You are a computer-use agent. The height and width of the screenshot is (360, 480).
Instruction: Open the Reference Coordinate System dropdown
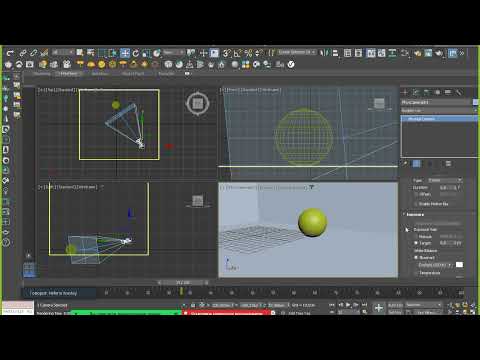(174, 52)
